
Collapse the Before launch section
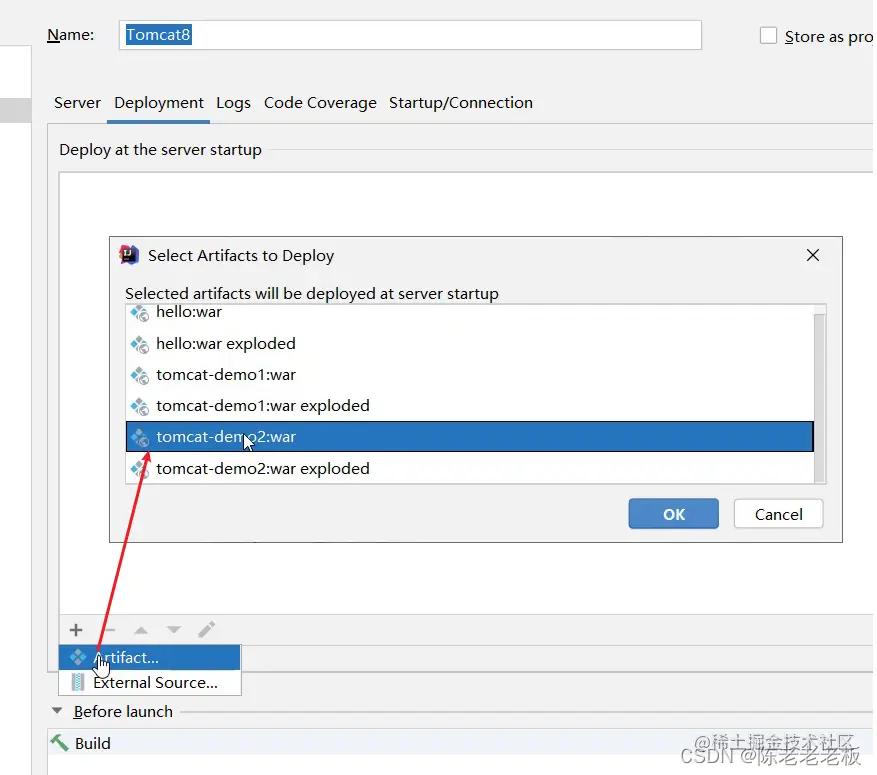[56, 711]
